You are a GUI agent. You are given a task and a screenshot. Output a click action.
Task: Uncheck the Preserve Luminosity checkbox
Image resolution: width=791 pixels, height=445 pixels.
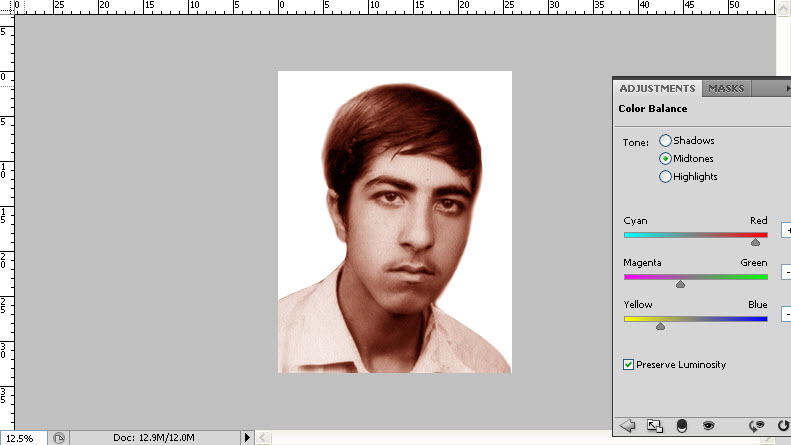[x=628, y=364]
